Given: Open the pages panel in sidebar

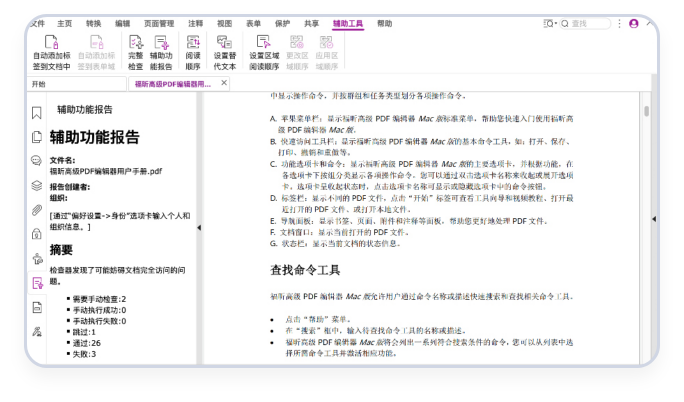Looking at the screenshot, I should click(37, 137).
